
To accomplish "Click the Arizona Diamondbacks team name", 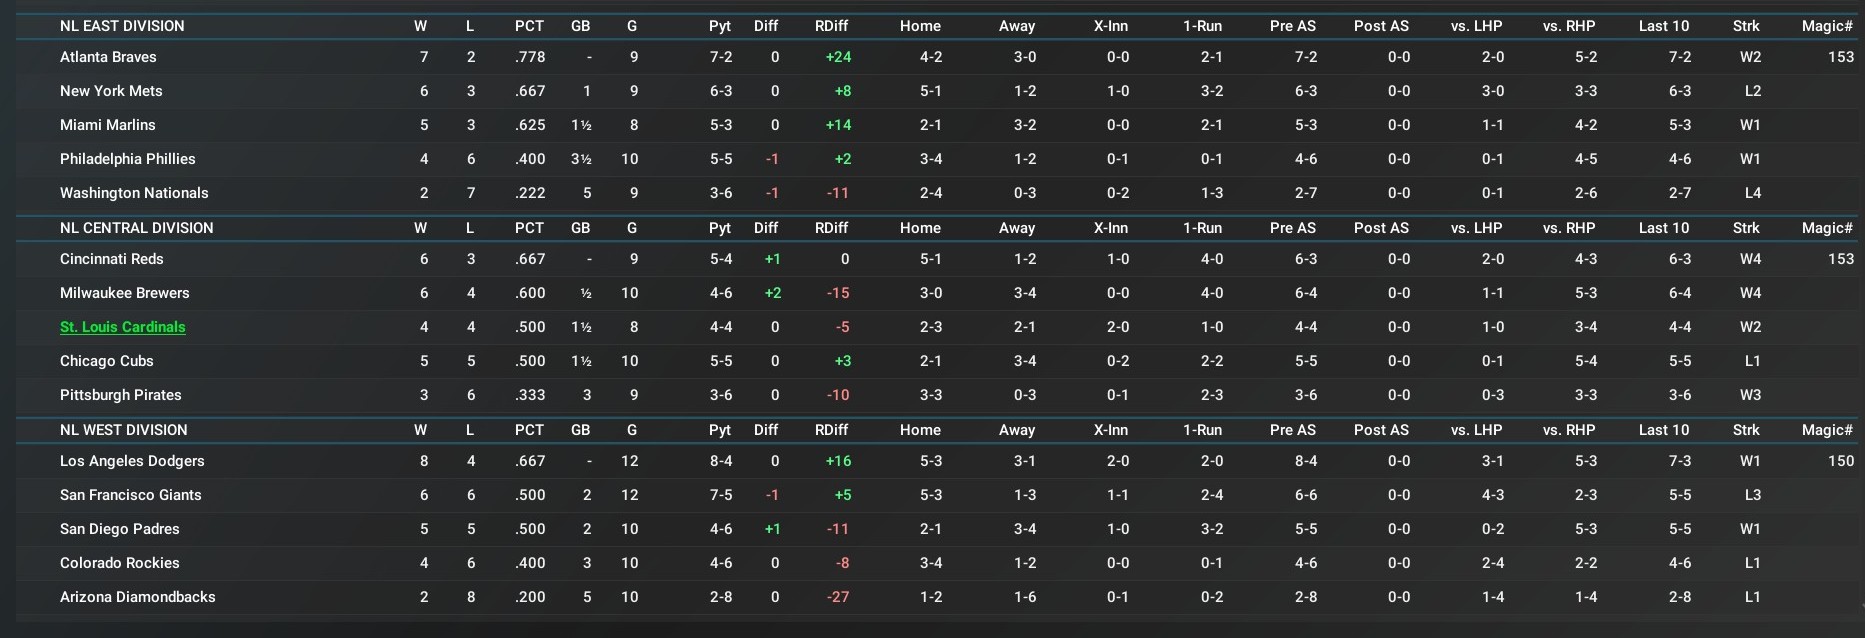I will coord(138,597).
